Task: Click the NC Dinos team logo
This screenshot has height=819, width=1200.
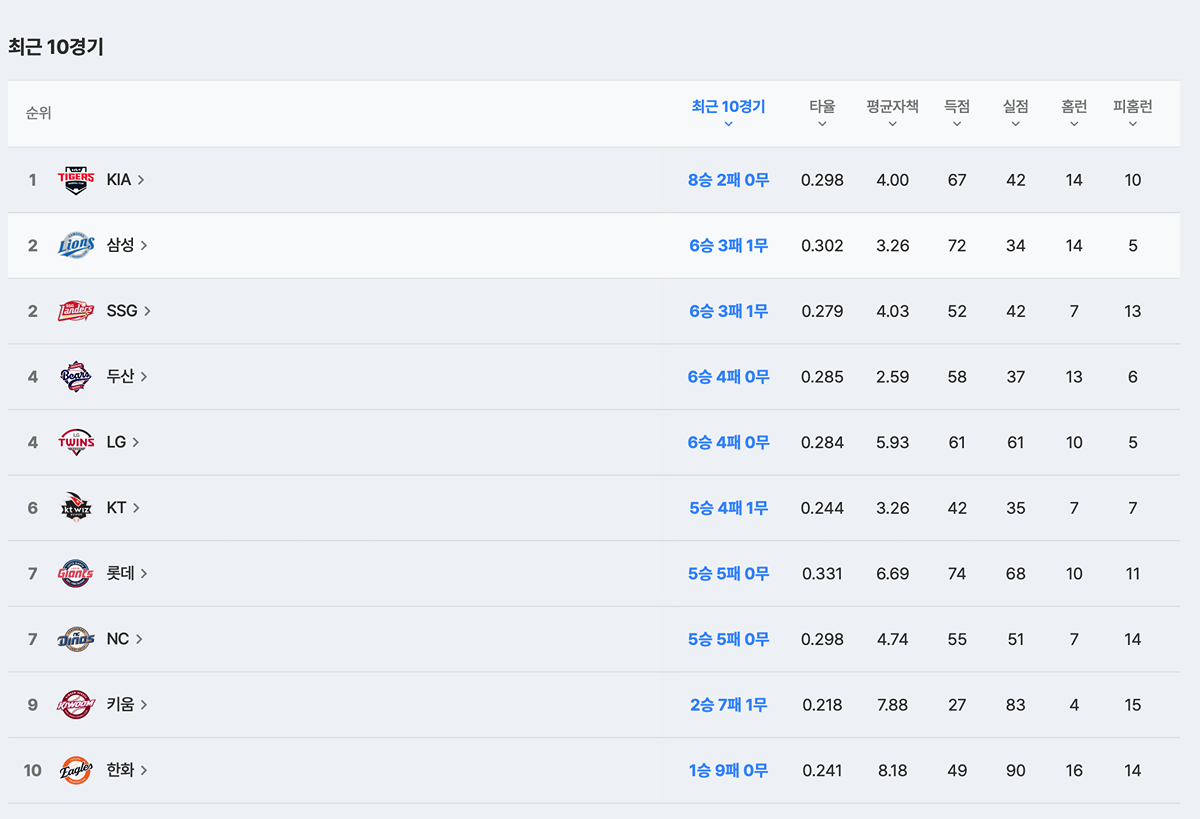Action: tap(76, 639)
